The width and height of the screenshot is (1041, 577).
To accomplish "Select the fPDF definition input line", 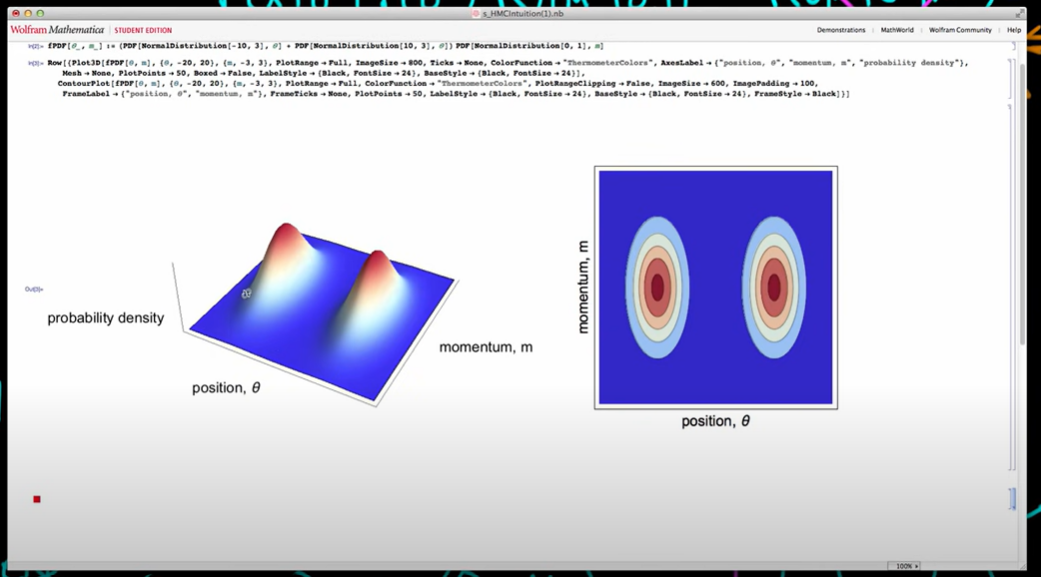I will click(325, 46).
